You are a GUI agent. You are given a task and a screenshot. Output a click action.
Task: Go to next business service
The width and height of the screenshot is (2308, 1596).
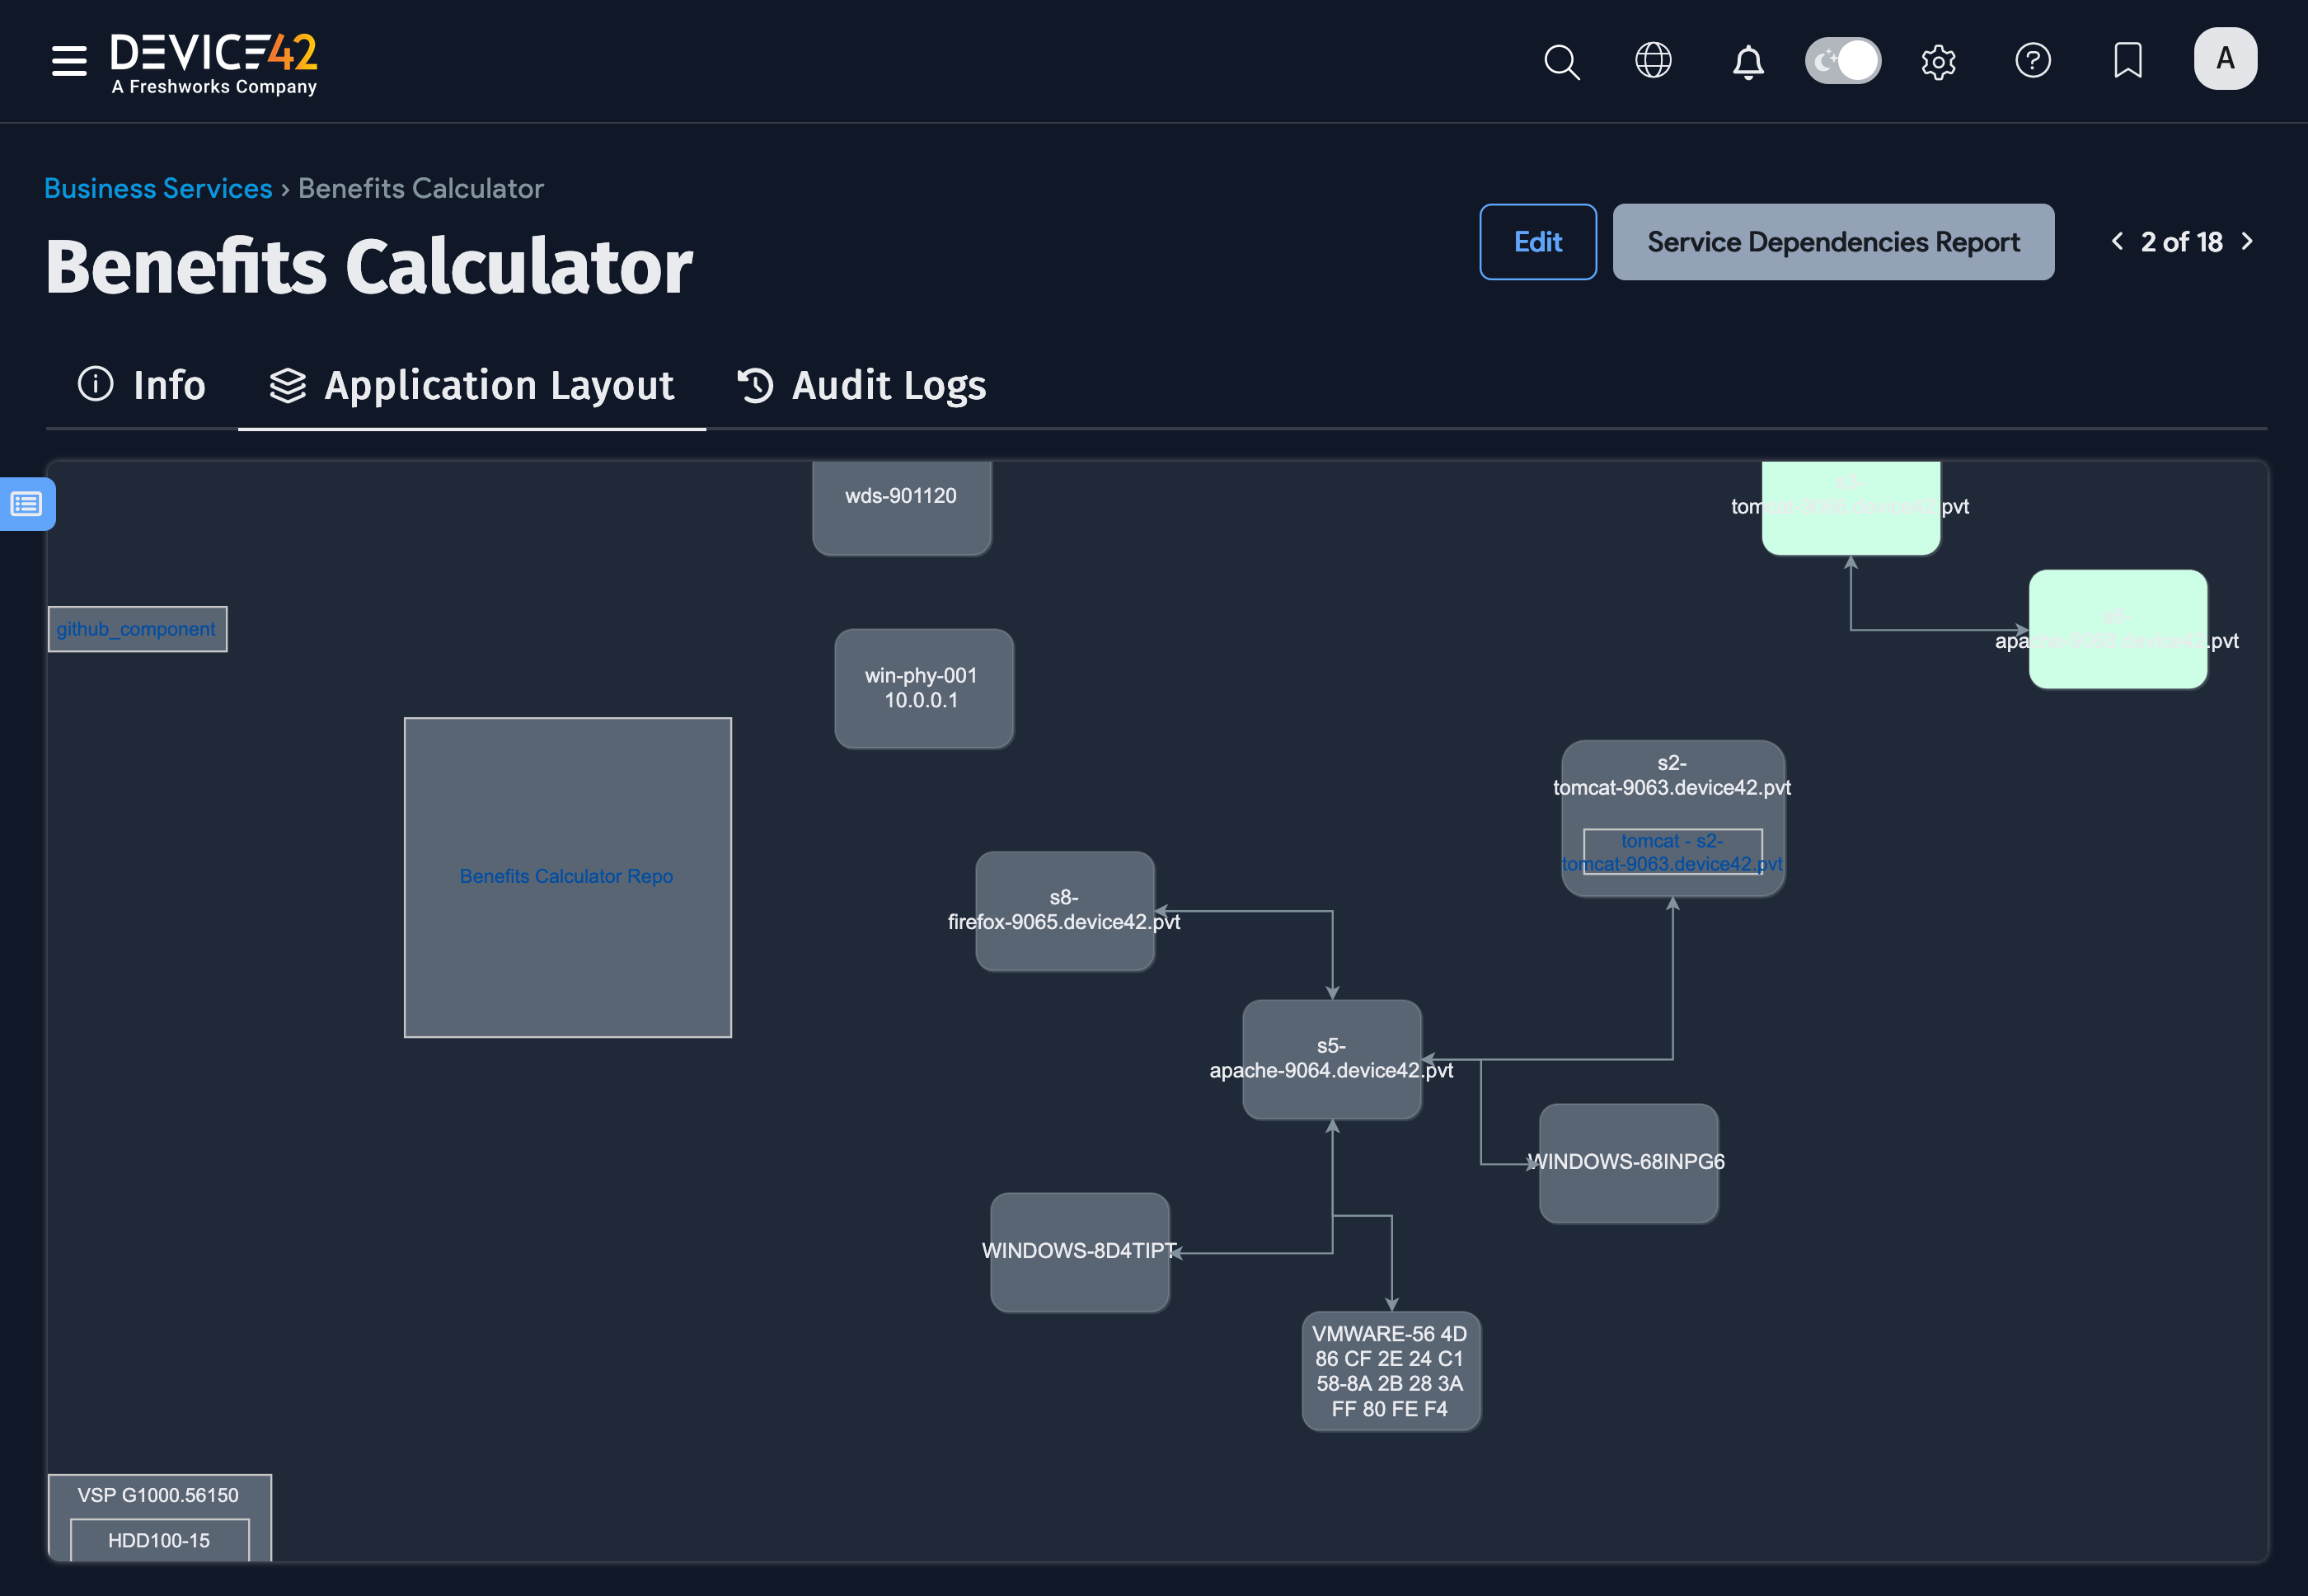click(2248, 241)
